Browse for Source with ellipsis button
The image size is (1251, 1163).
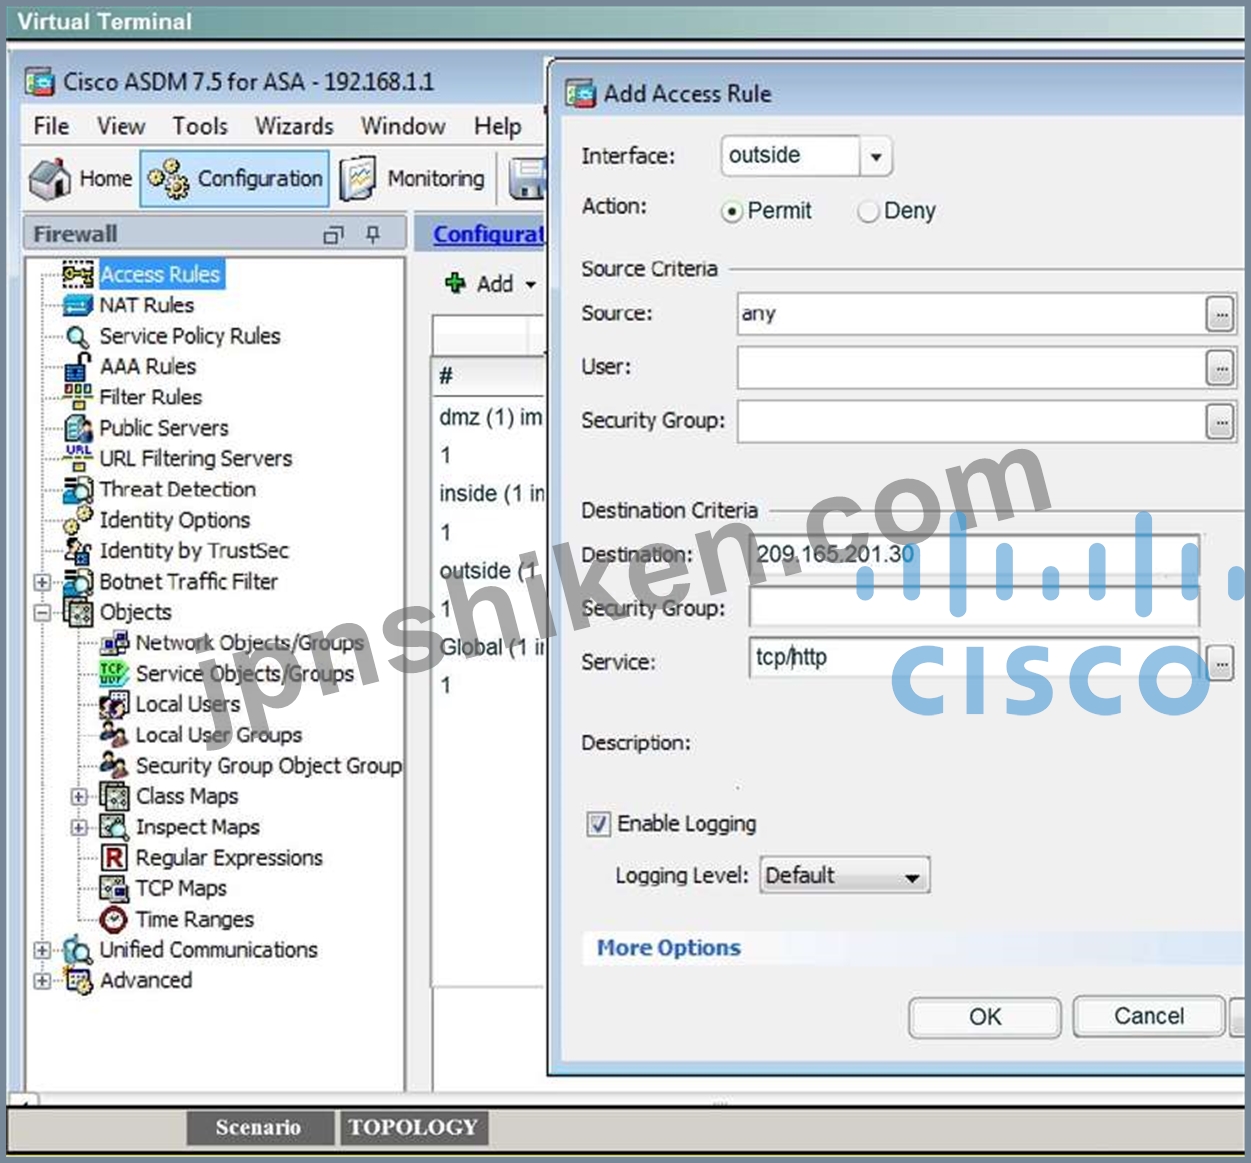(1220, 315)
